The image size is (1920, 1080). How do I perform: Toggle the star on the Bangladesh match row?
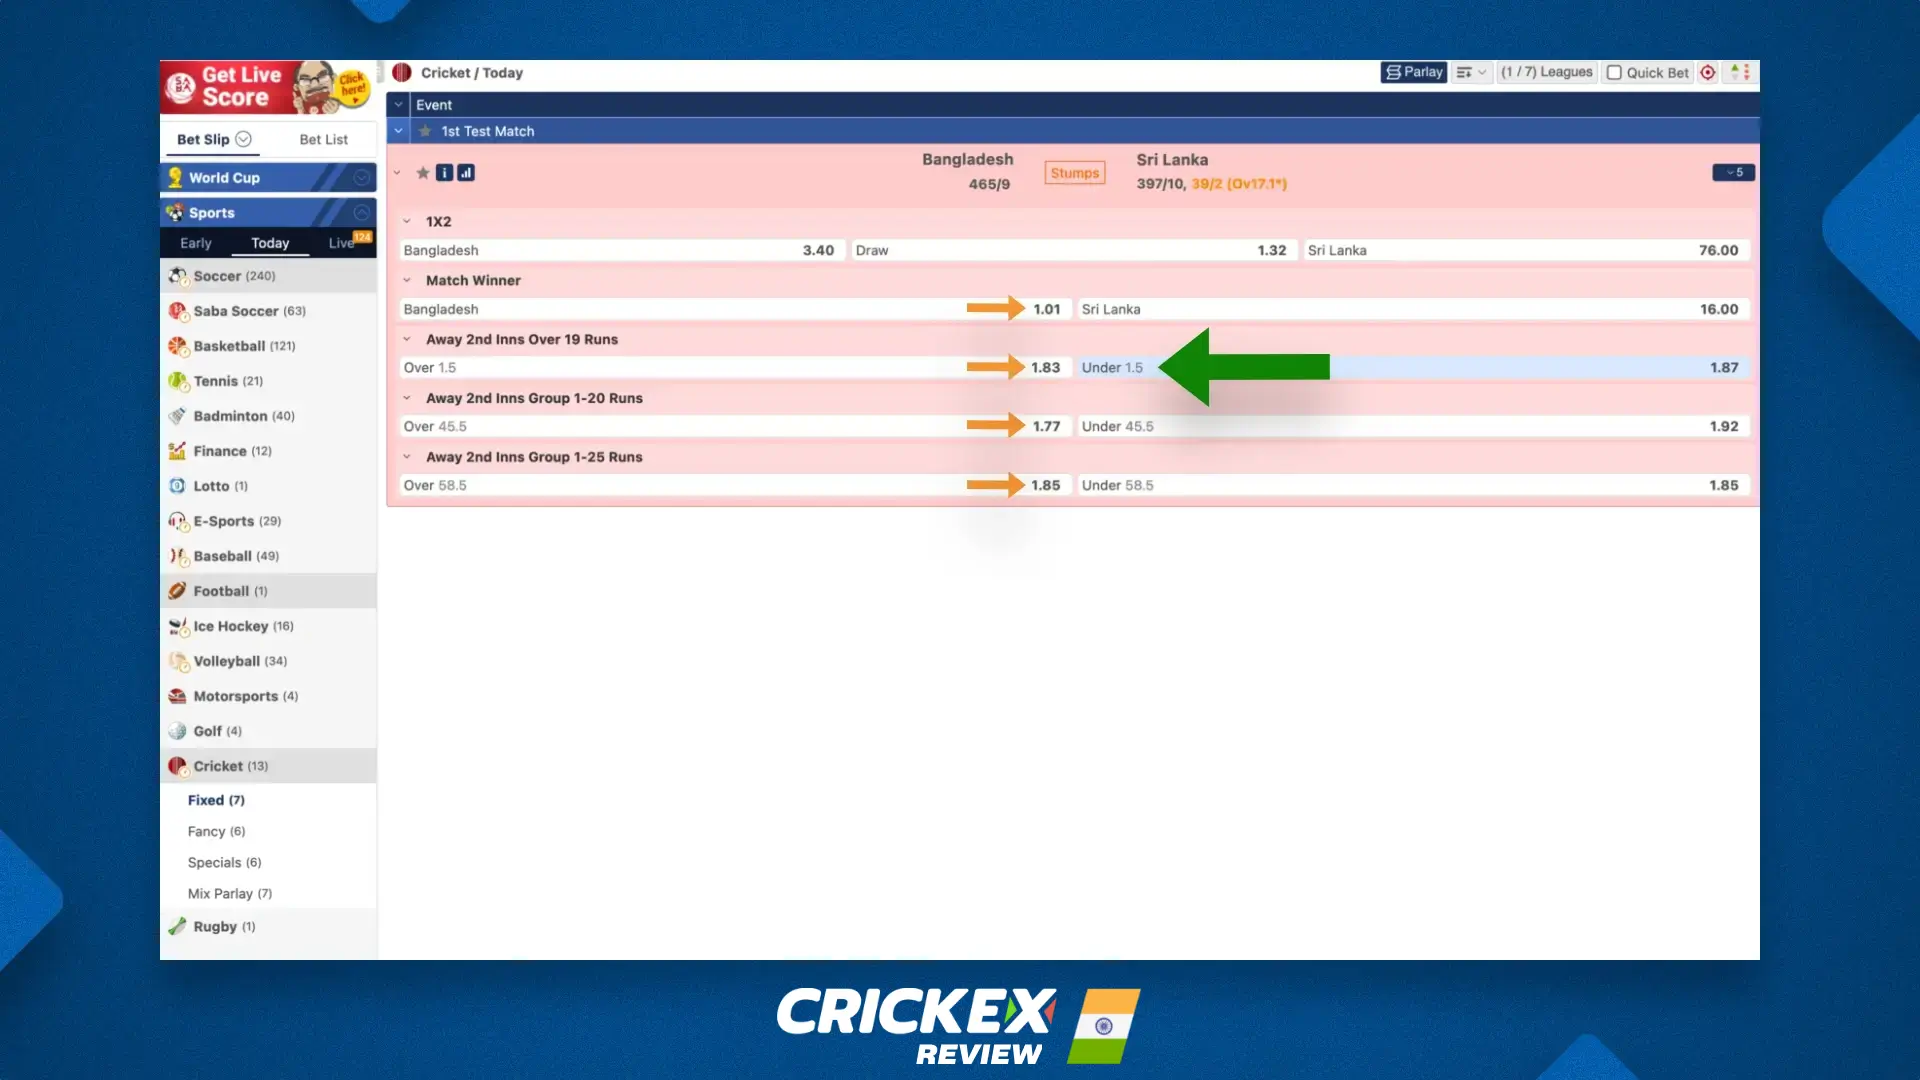422,172
